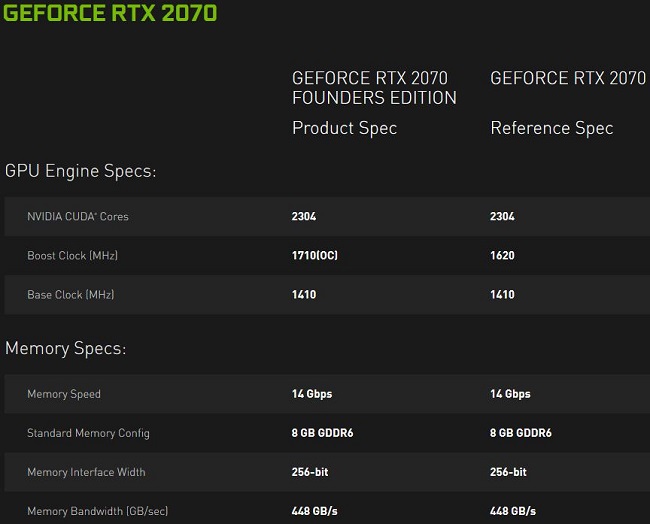Click the reference 8 GB GDDR6 value

[x=521, y=433]
